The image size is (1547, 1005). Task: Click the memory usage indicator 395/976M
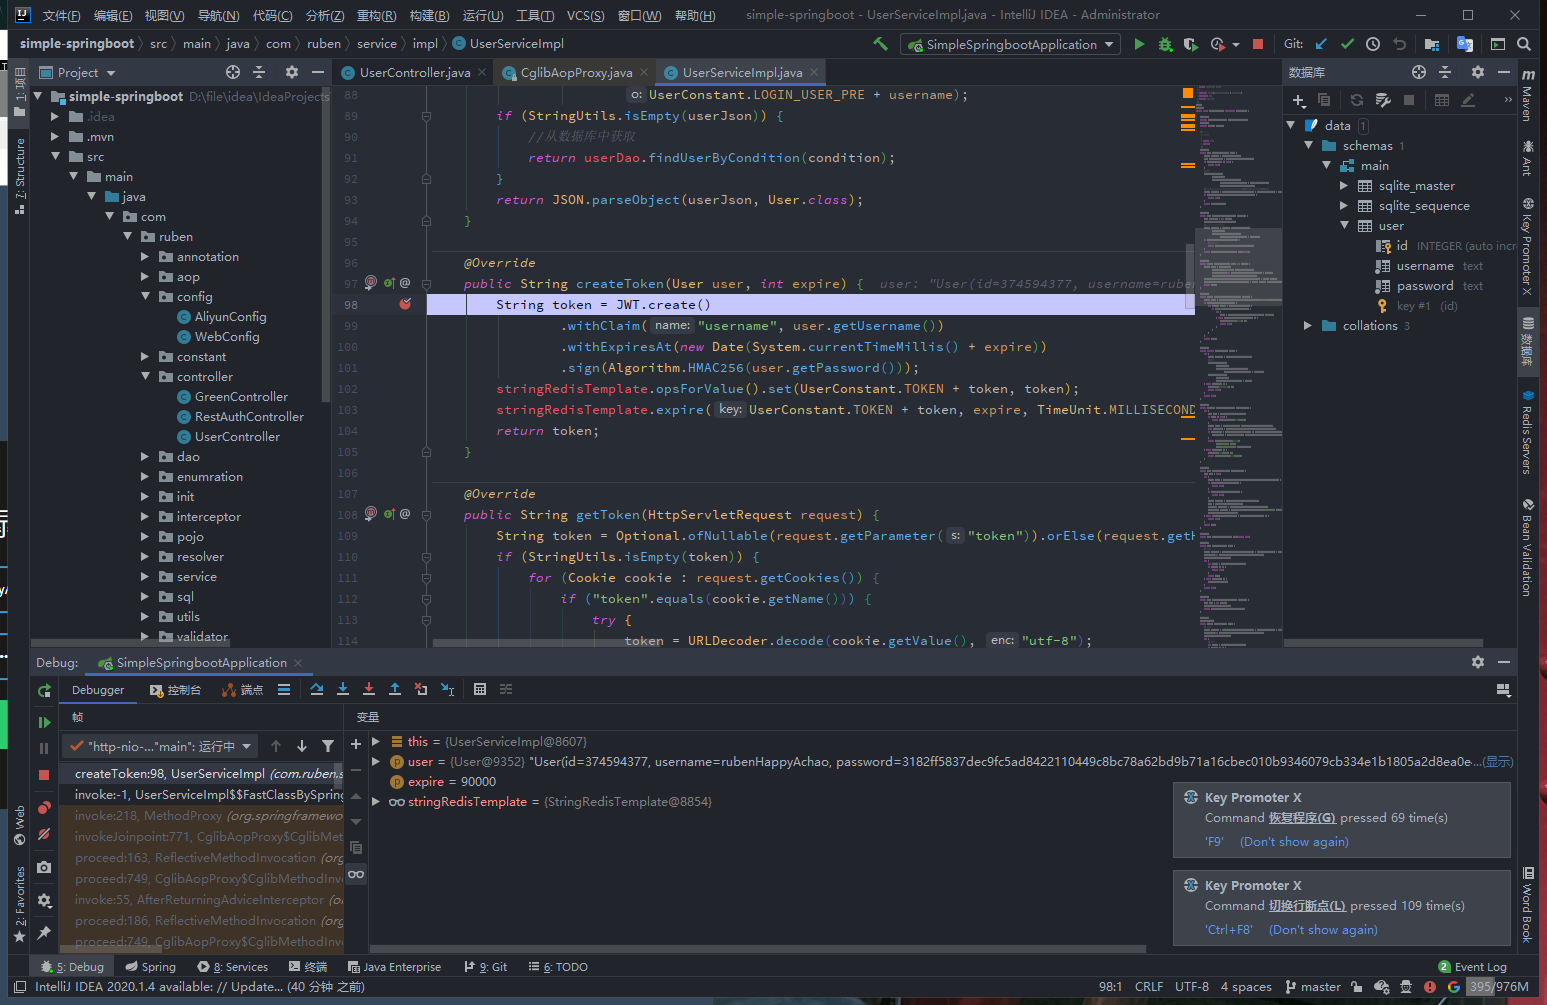pyautogui.click(x=1499, y=987)
